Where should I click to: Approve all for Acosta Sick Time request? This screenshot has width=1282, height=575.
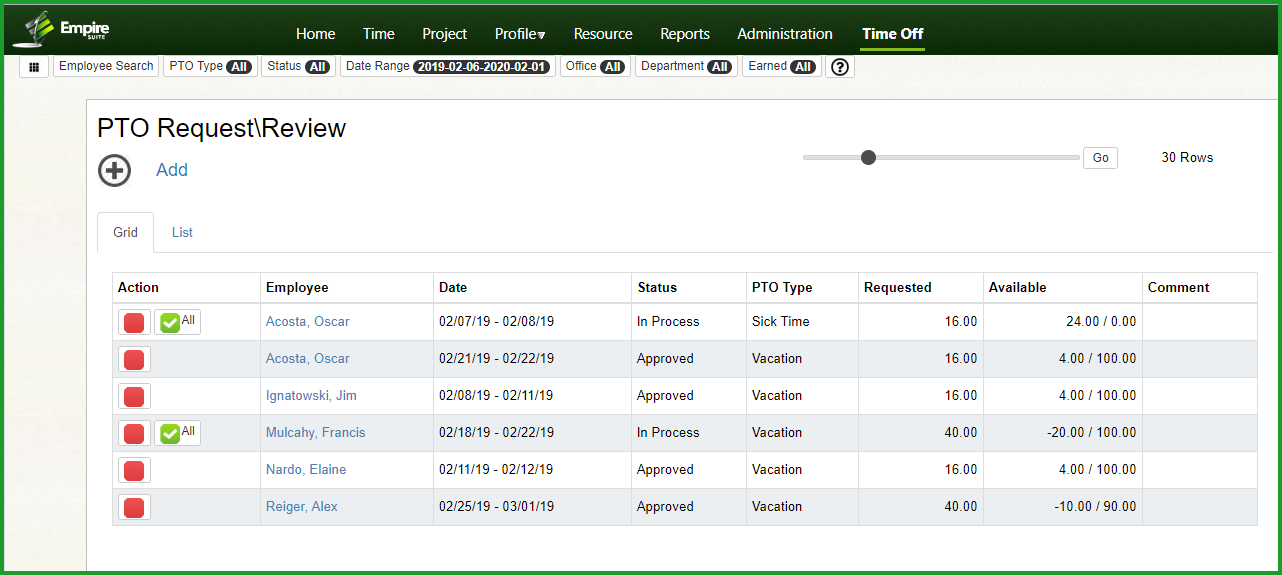178,322
